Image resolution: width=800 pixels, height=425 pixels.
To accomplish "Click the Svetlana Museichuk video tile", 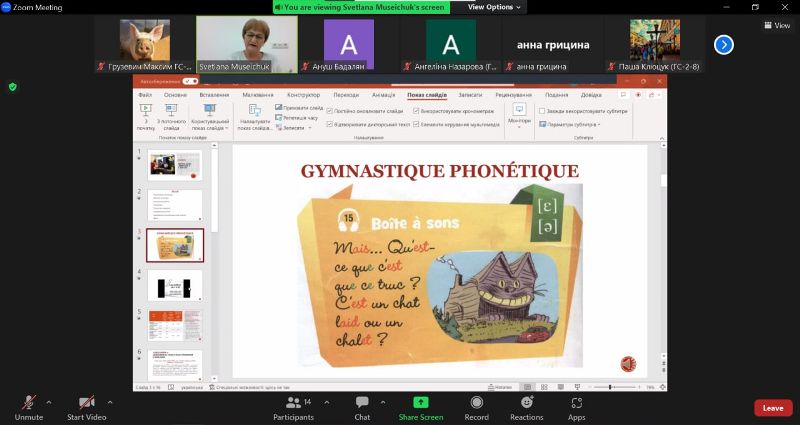I will tap(247, 44).
